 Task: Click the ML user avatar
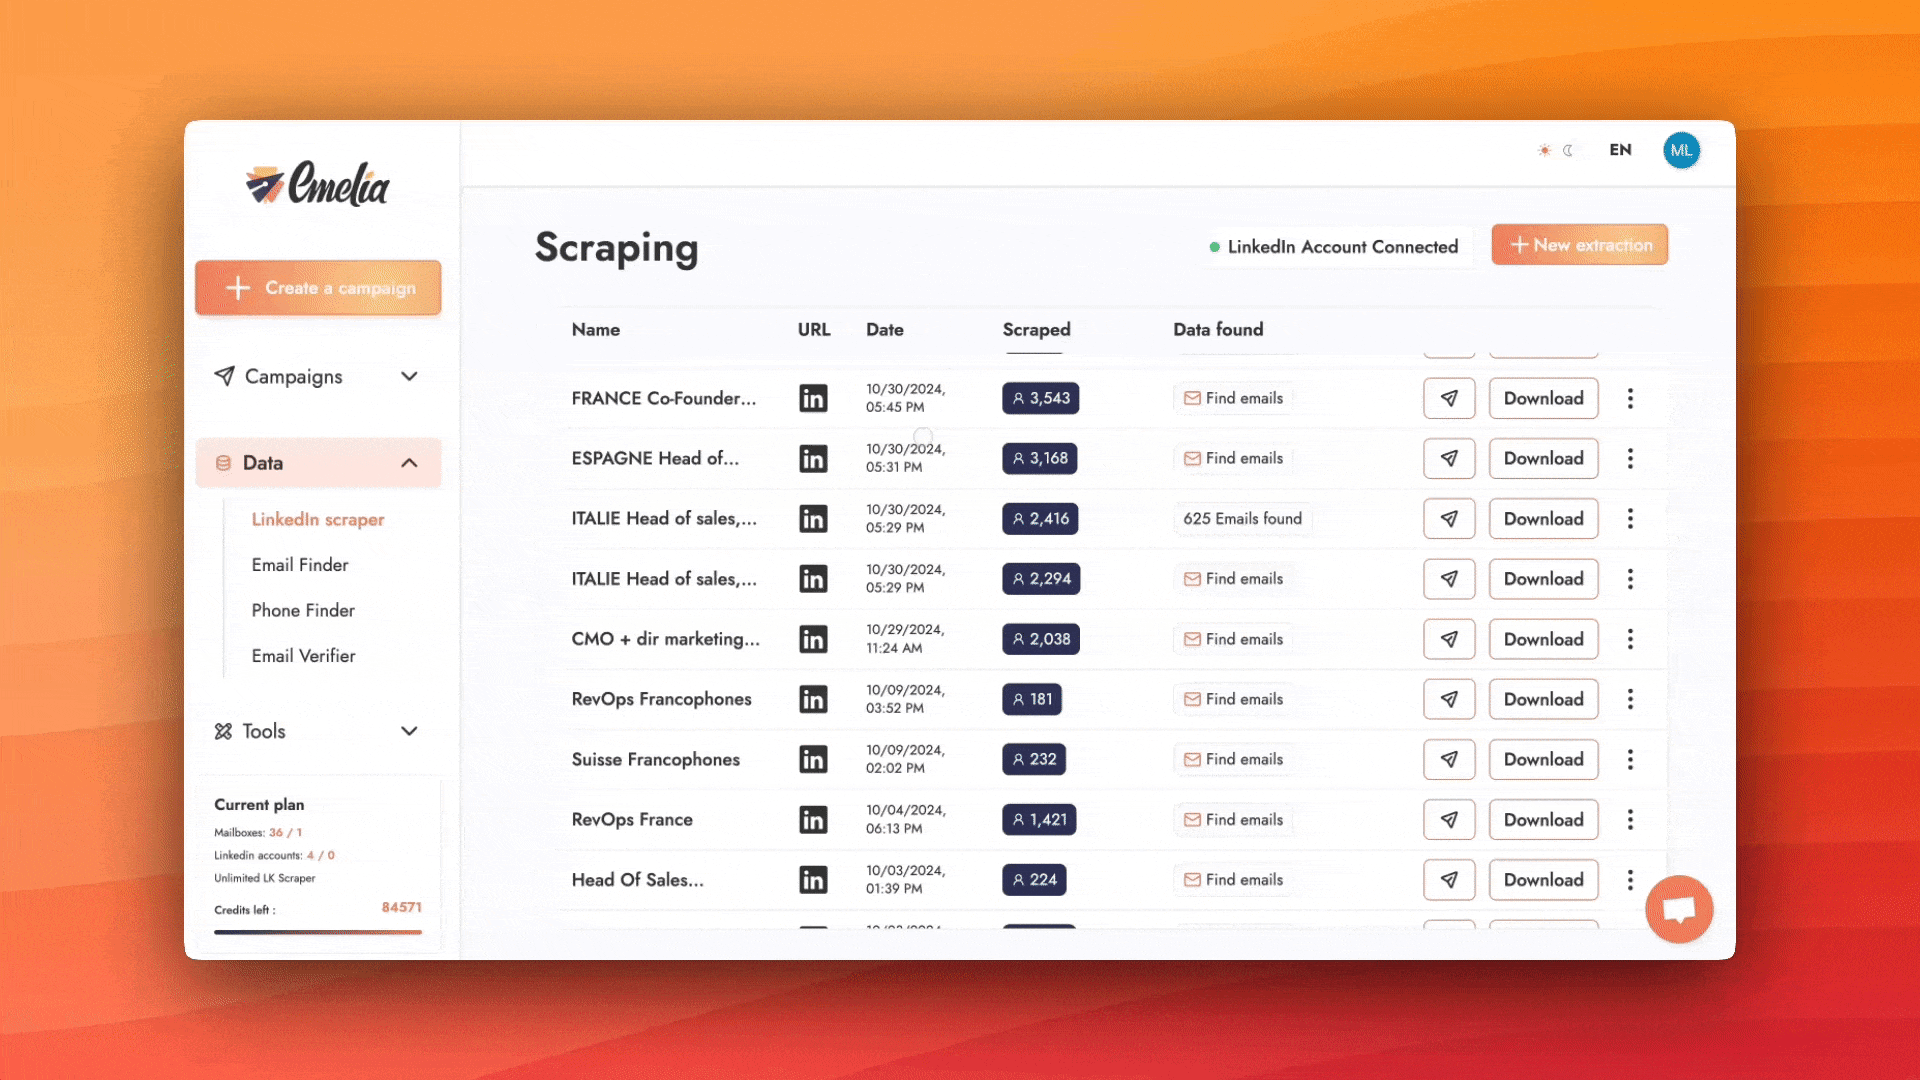(1681, 150)
